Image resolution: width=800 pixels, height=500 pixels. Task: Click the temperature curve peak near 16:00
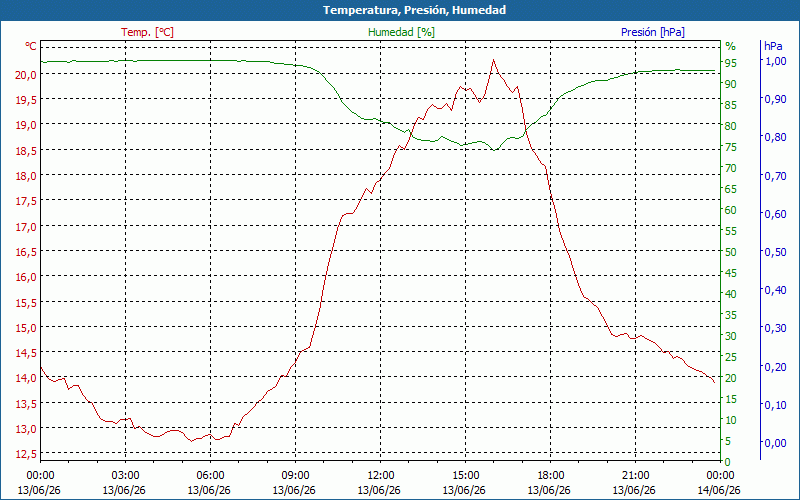tap(493, 60)
